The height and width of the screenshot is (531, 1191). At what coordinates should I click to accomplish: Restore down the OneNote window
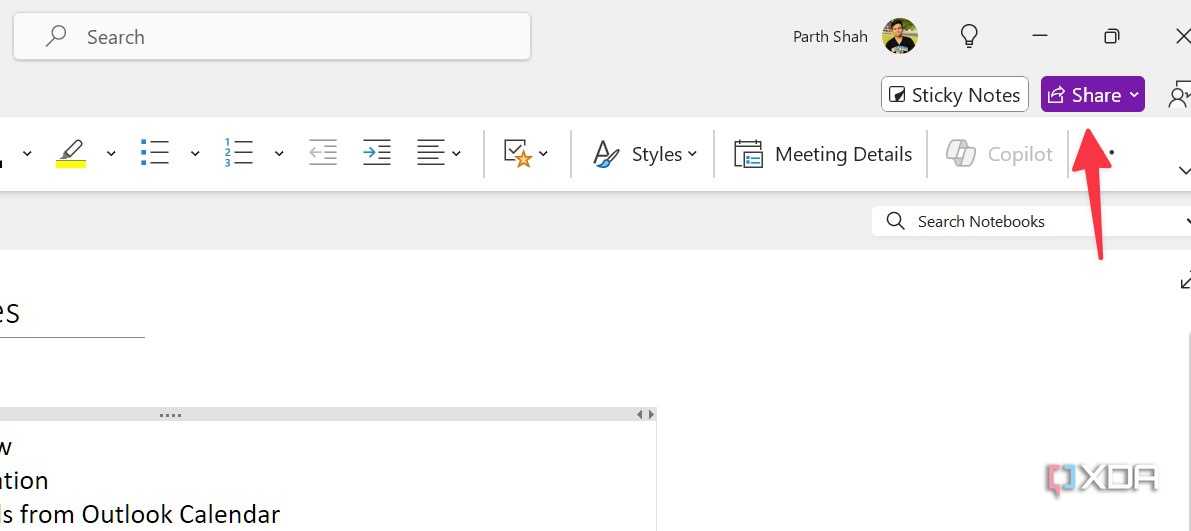click(1111, 36)
